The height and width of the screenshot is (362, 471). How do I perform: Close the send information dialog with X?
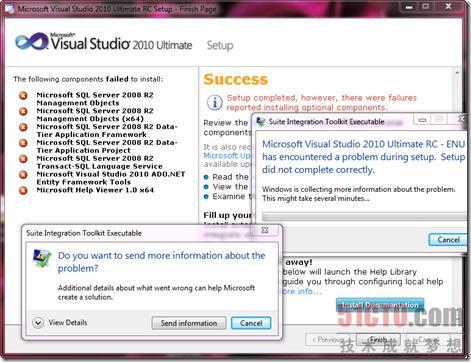coord(265,230)
